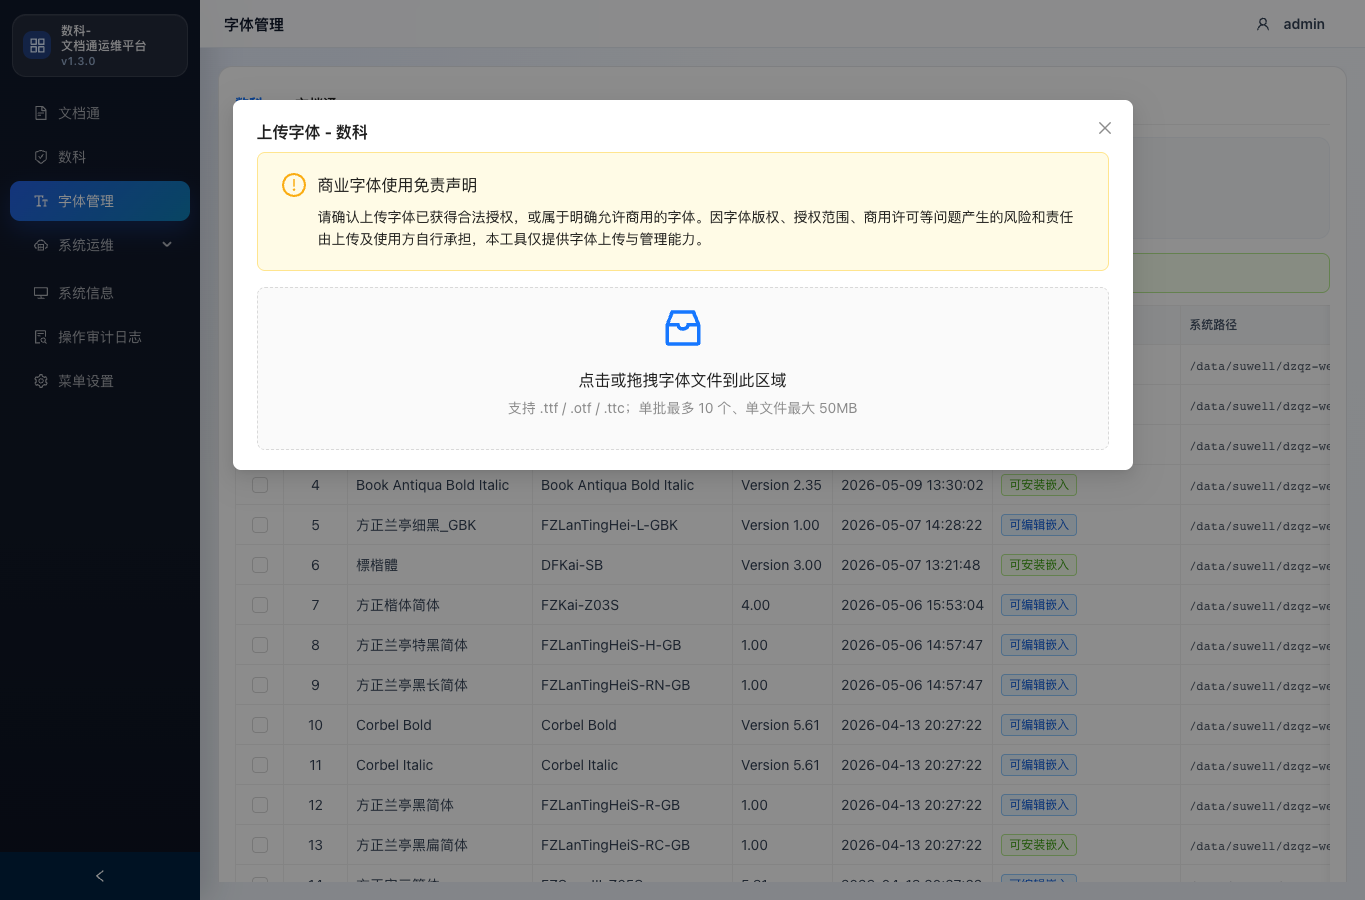Tick the checkbox for 方正兰亭黑简体 row

pos(260,805)
